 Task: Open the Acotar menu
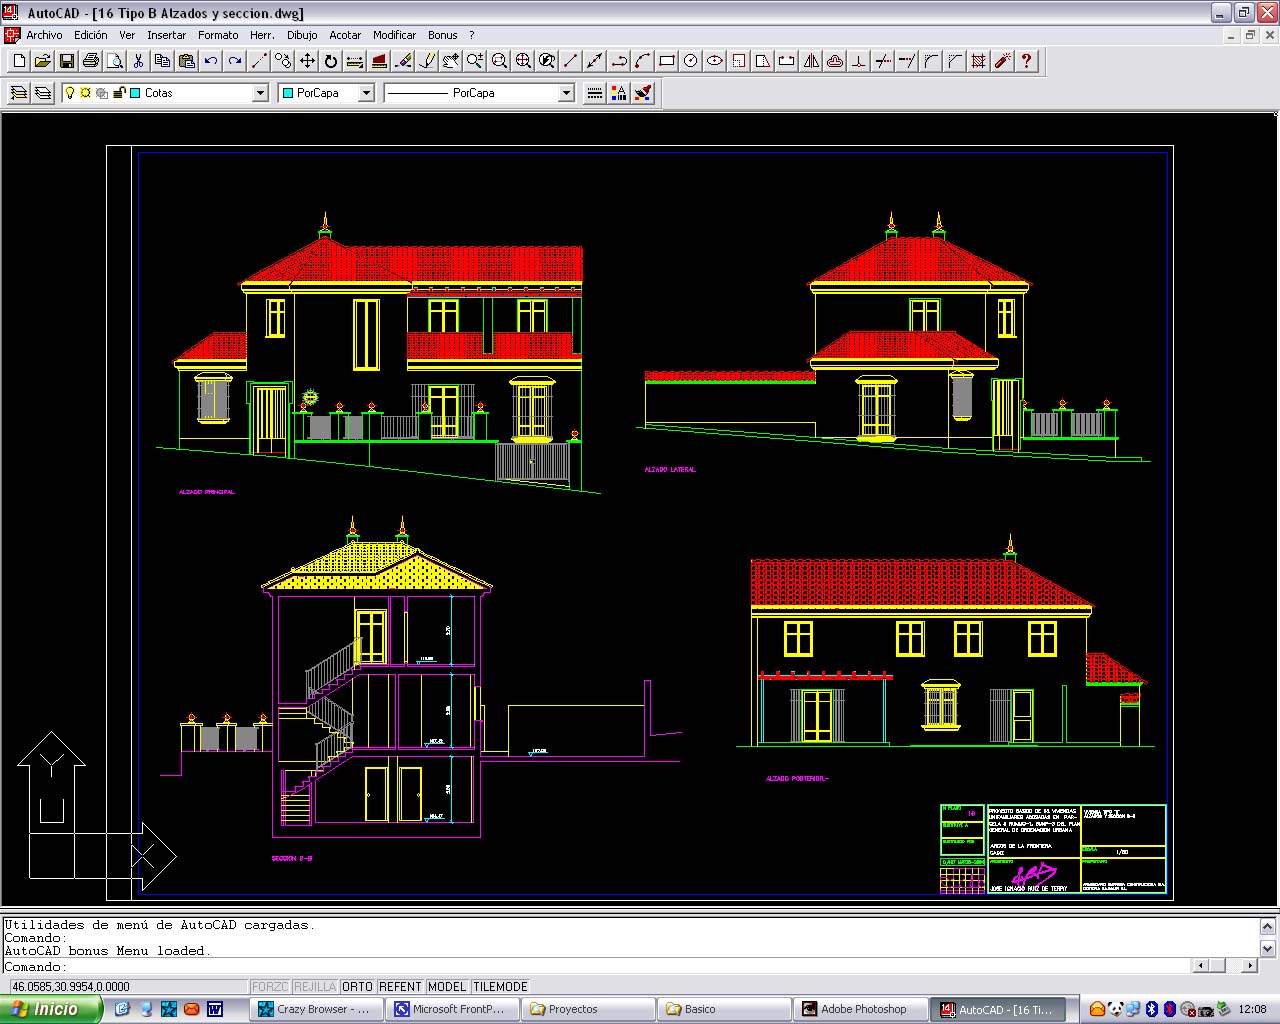(x=345, y=35)
